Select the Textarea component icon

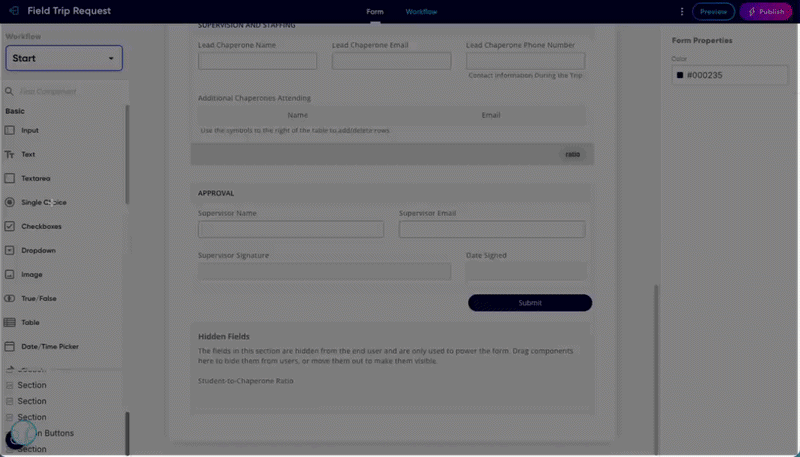click(10, 178)
